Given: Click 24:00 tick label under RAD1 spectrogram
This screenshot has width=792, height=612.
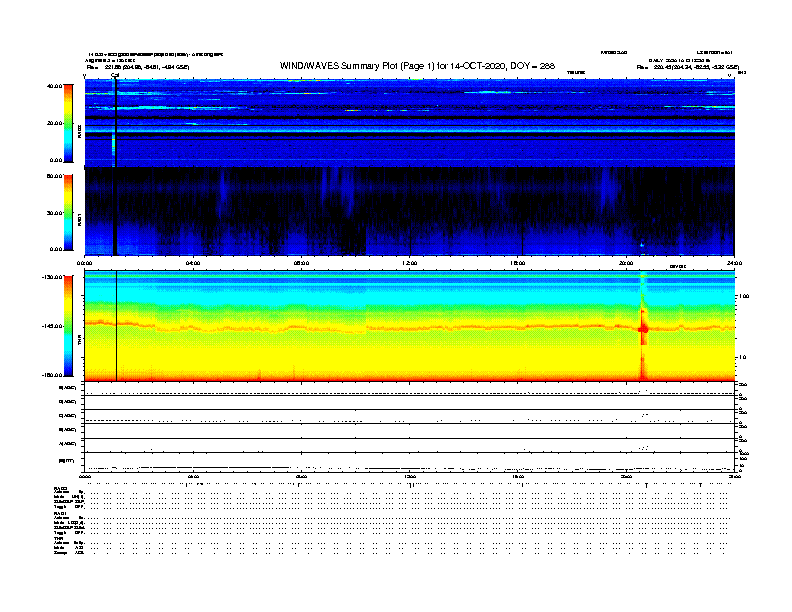Looking at the screenshot, I should point(734,263).
